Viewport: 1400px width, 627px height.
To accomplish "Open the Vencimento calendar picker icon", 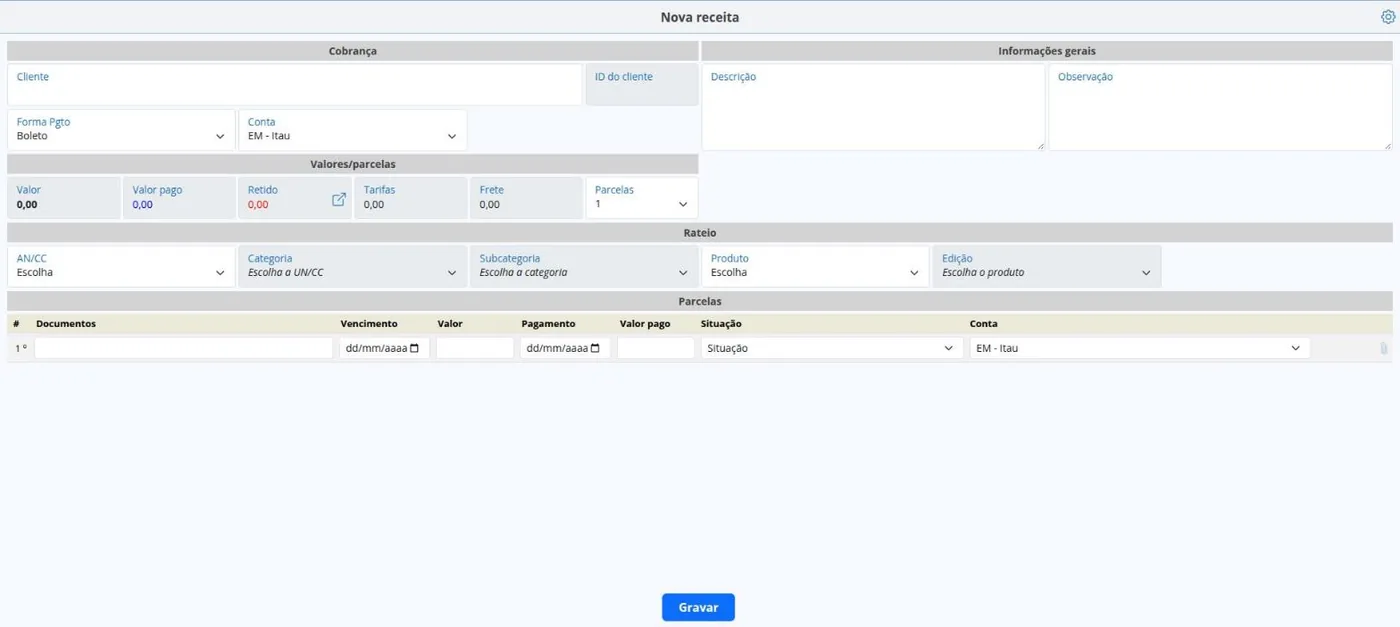I will [x=415, y=348].
